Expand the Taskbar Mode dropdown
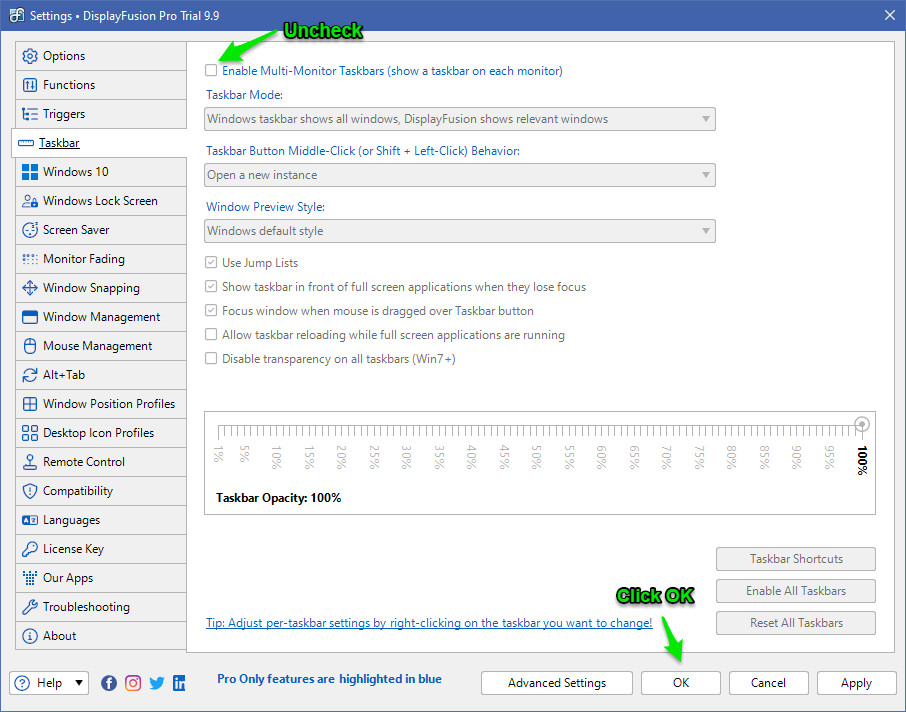 (460, 119)
